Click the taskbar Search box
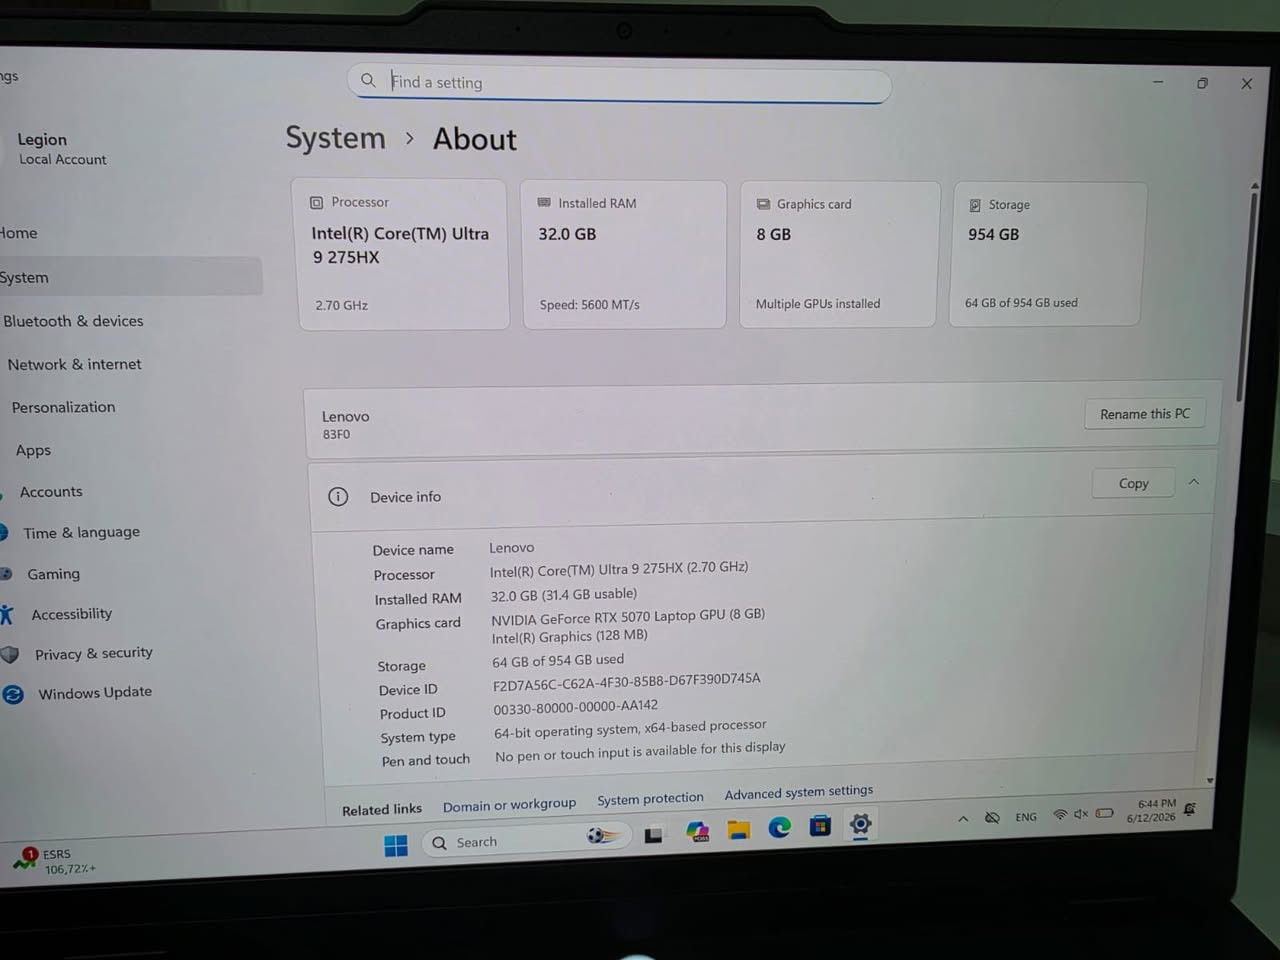Screen dimensions: 1280x960 (527, 840)
